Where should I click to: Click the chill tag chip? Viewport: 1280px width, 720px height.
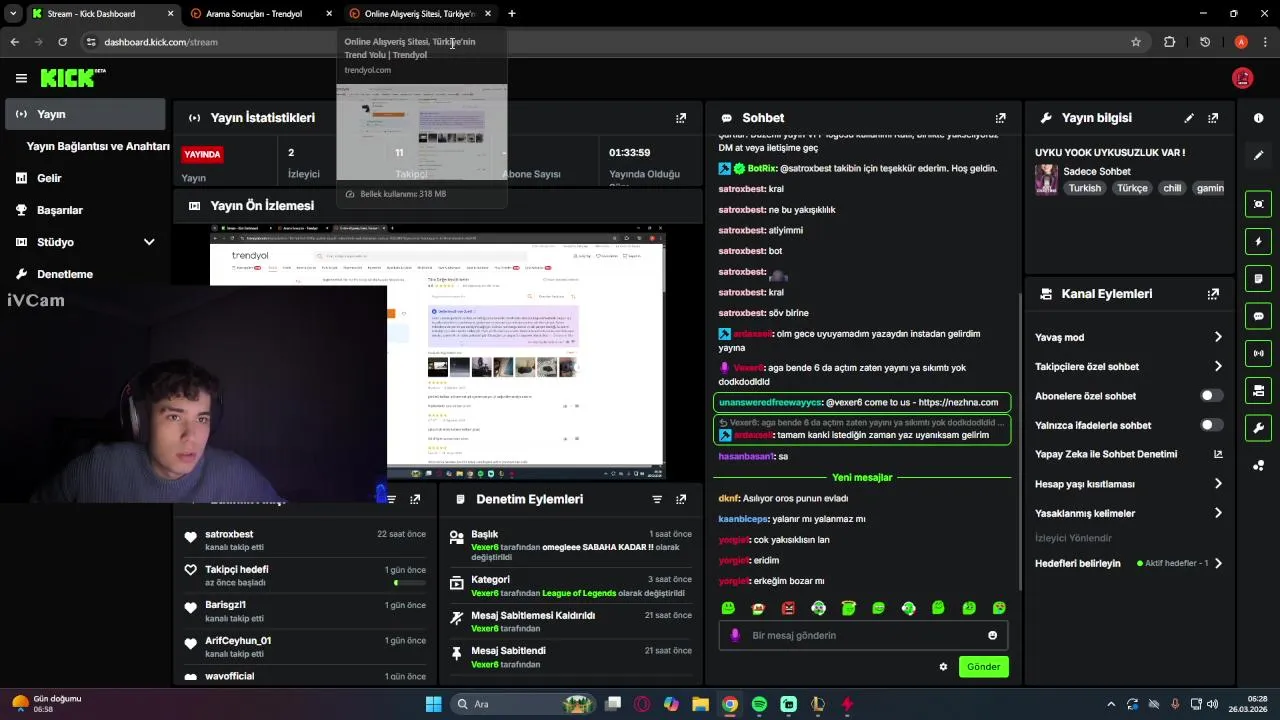1171,188
